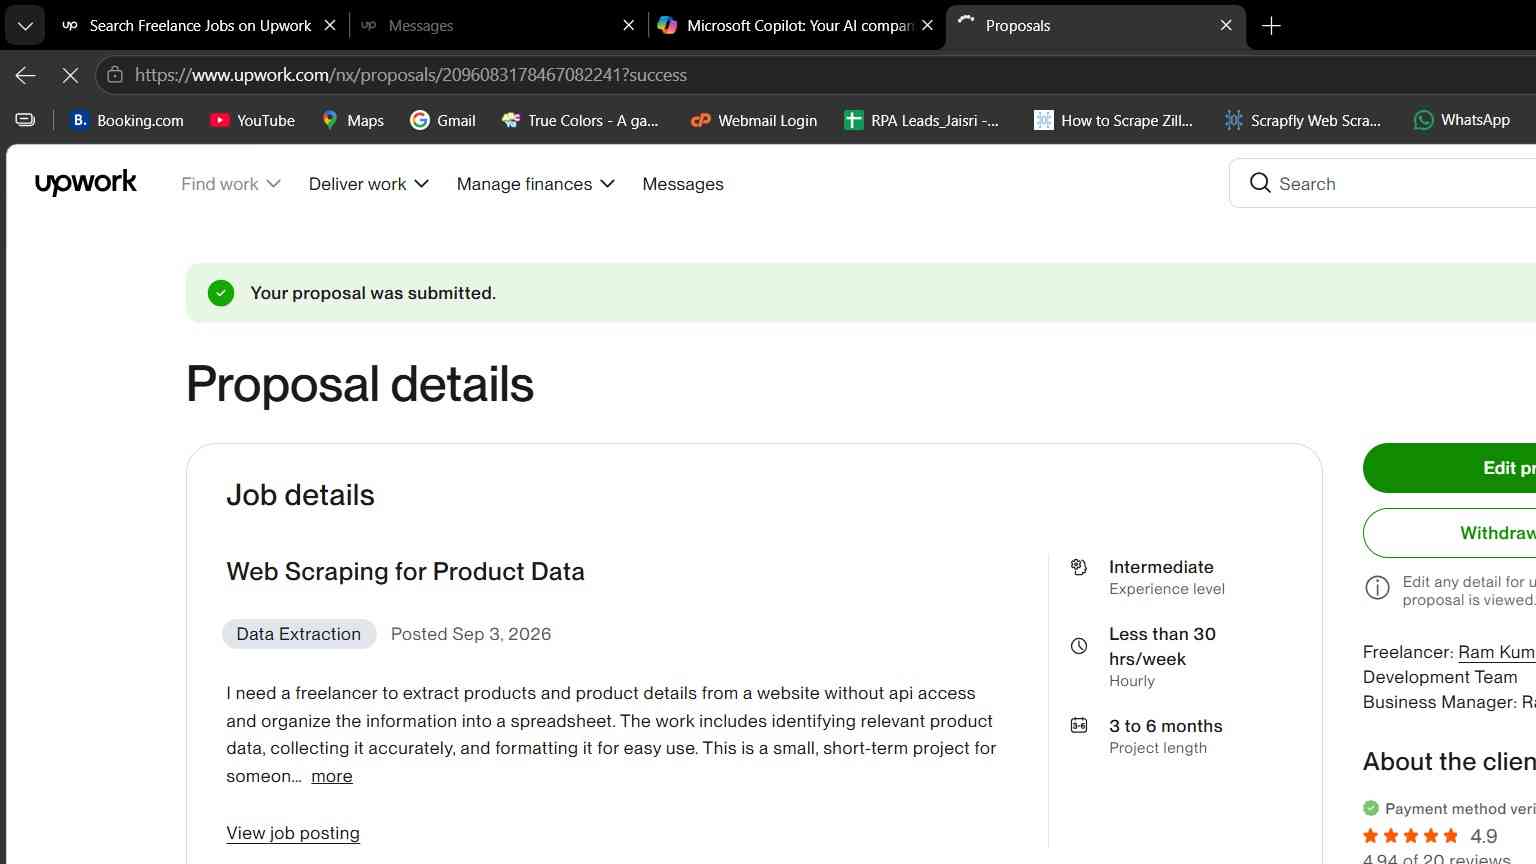
Task: Click the Upwork logo
Action: (x=86, y=183)
